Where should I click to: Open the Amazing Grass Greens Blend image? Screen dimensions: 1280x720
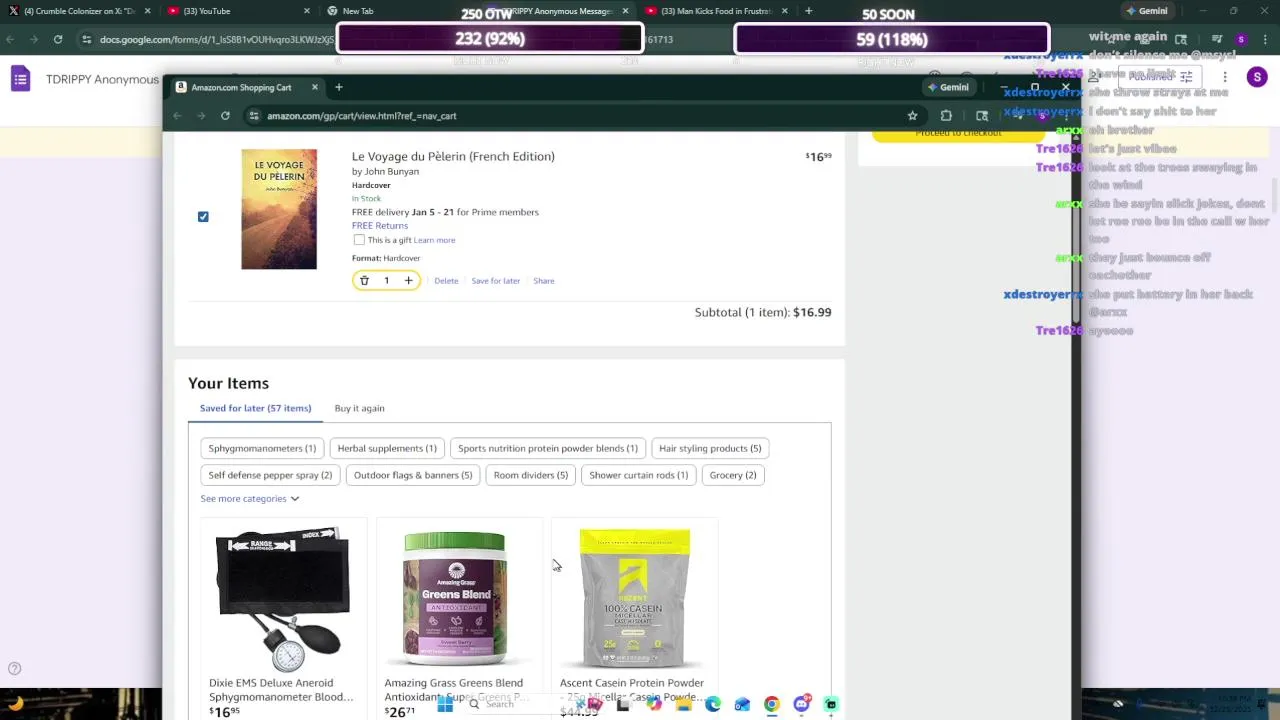(x=455, y=598)
